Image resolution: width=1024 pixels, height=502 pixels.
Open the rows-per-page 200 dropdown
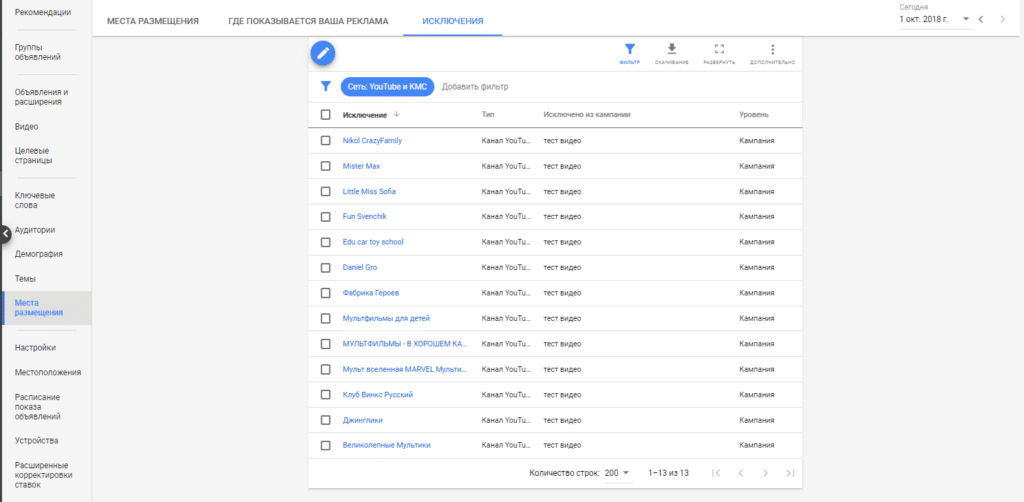(618, 473)
